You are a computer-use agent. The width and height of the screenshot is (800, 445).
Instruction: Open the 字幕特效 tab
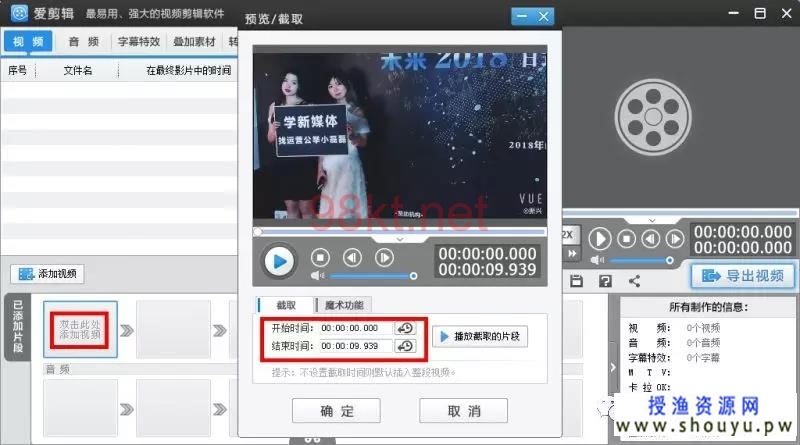(139, 41)
